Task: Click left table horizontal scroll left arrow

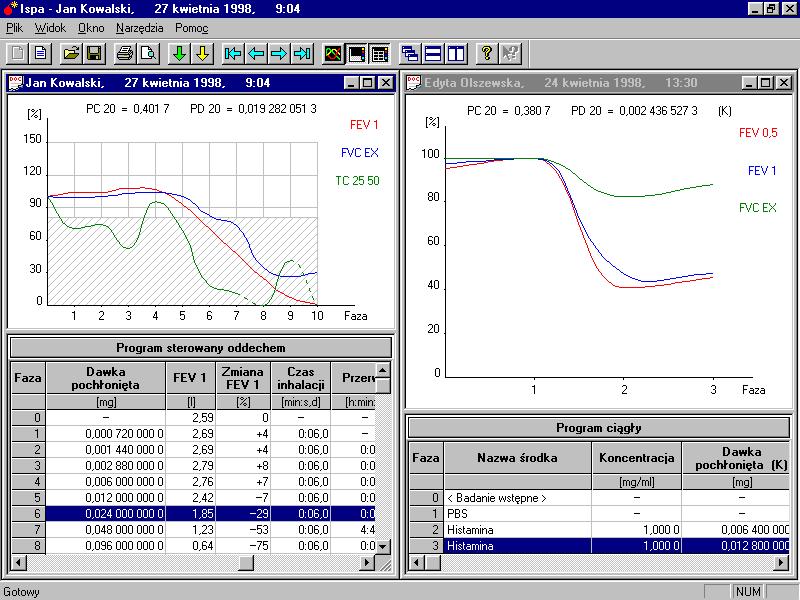Action: [18, 563]
